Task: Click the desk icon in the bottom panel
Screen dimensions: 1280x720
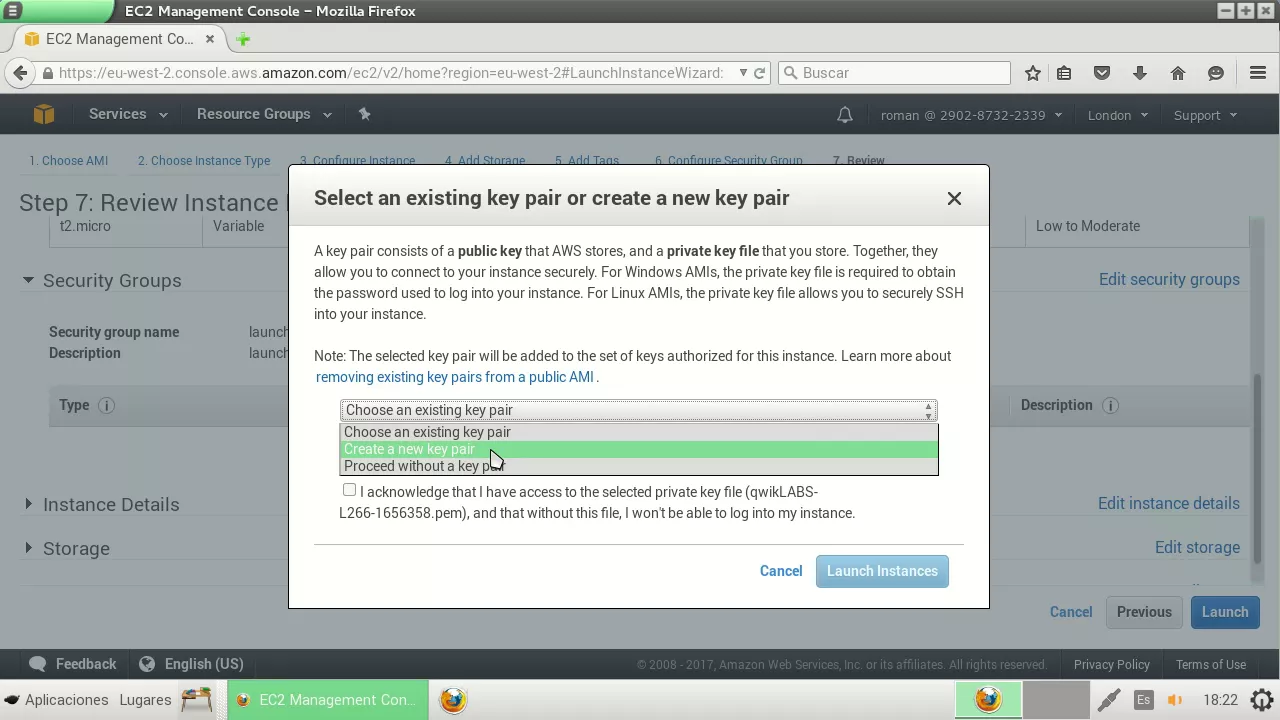Action: pyautogui.click(x=196, y=699)
